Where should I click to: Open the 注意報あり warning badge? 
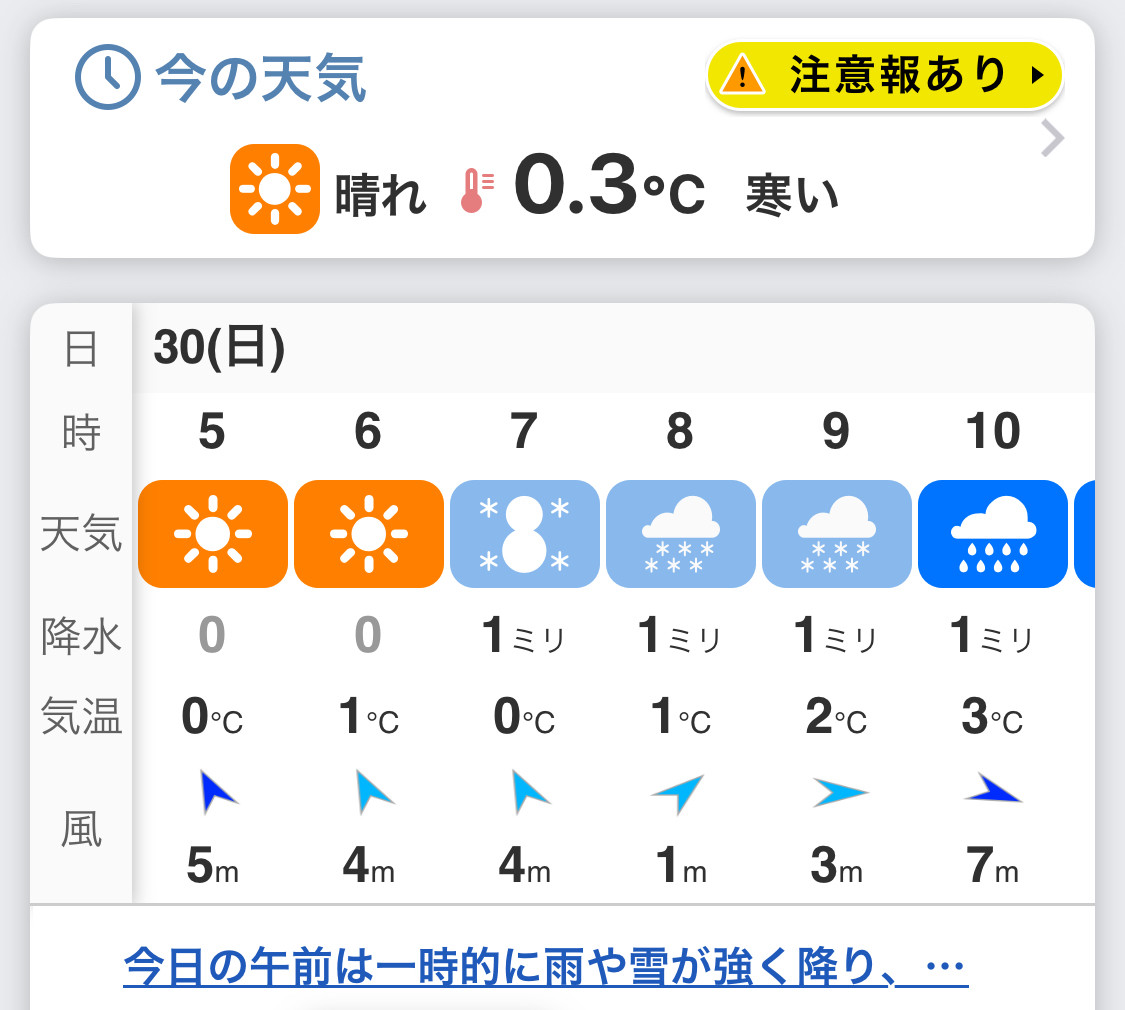[884, 75]
